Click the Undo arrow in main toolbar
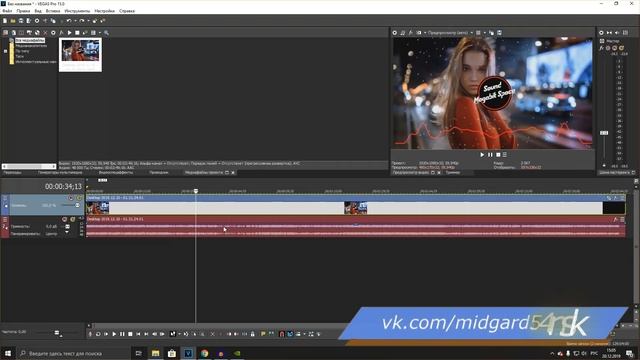The image size is (640, 360). pos(69,21)
